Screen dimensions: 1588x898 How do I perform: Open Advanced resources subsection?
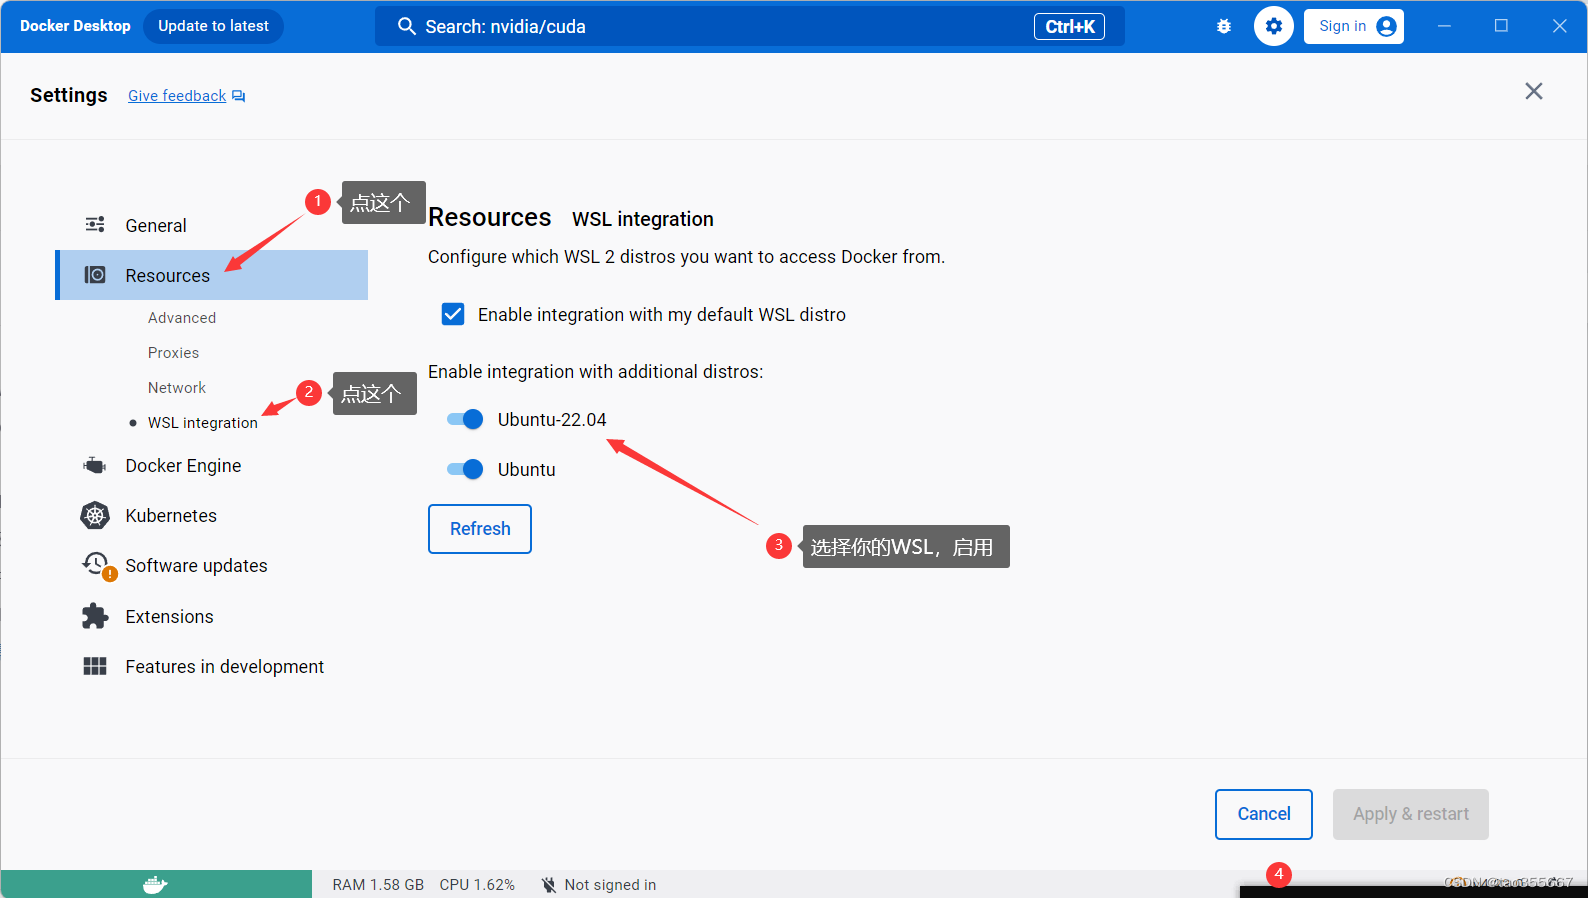point(182,318)
